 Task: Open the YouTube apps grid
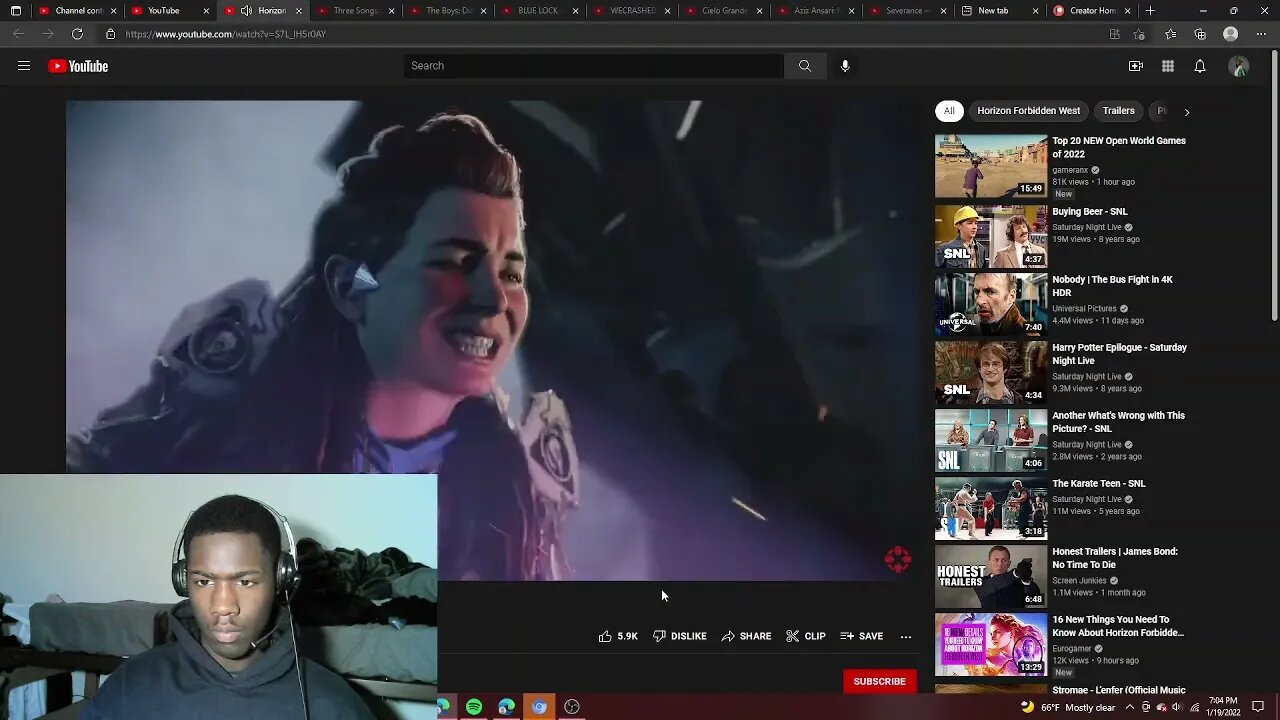(1167, 66)
